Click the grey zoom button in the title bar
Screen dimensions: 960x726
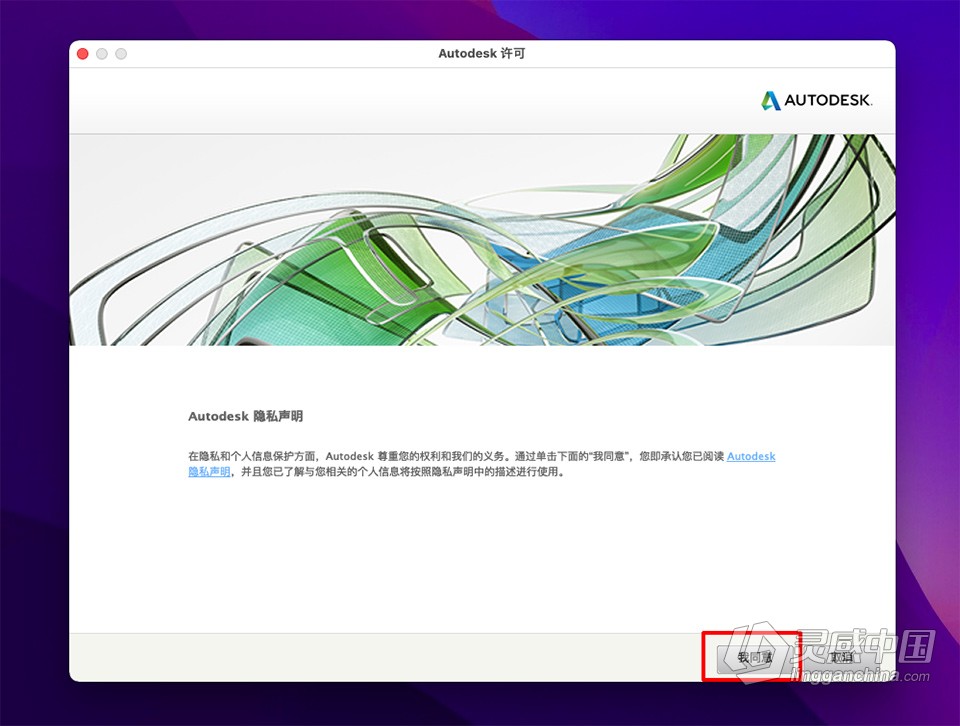point(121,54)
